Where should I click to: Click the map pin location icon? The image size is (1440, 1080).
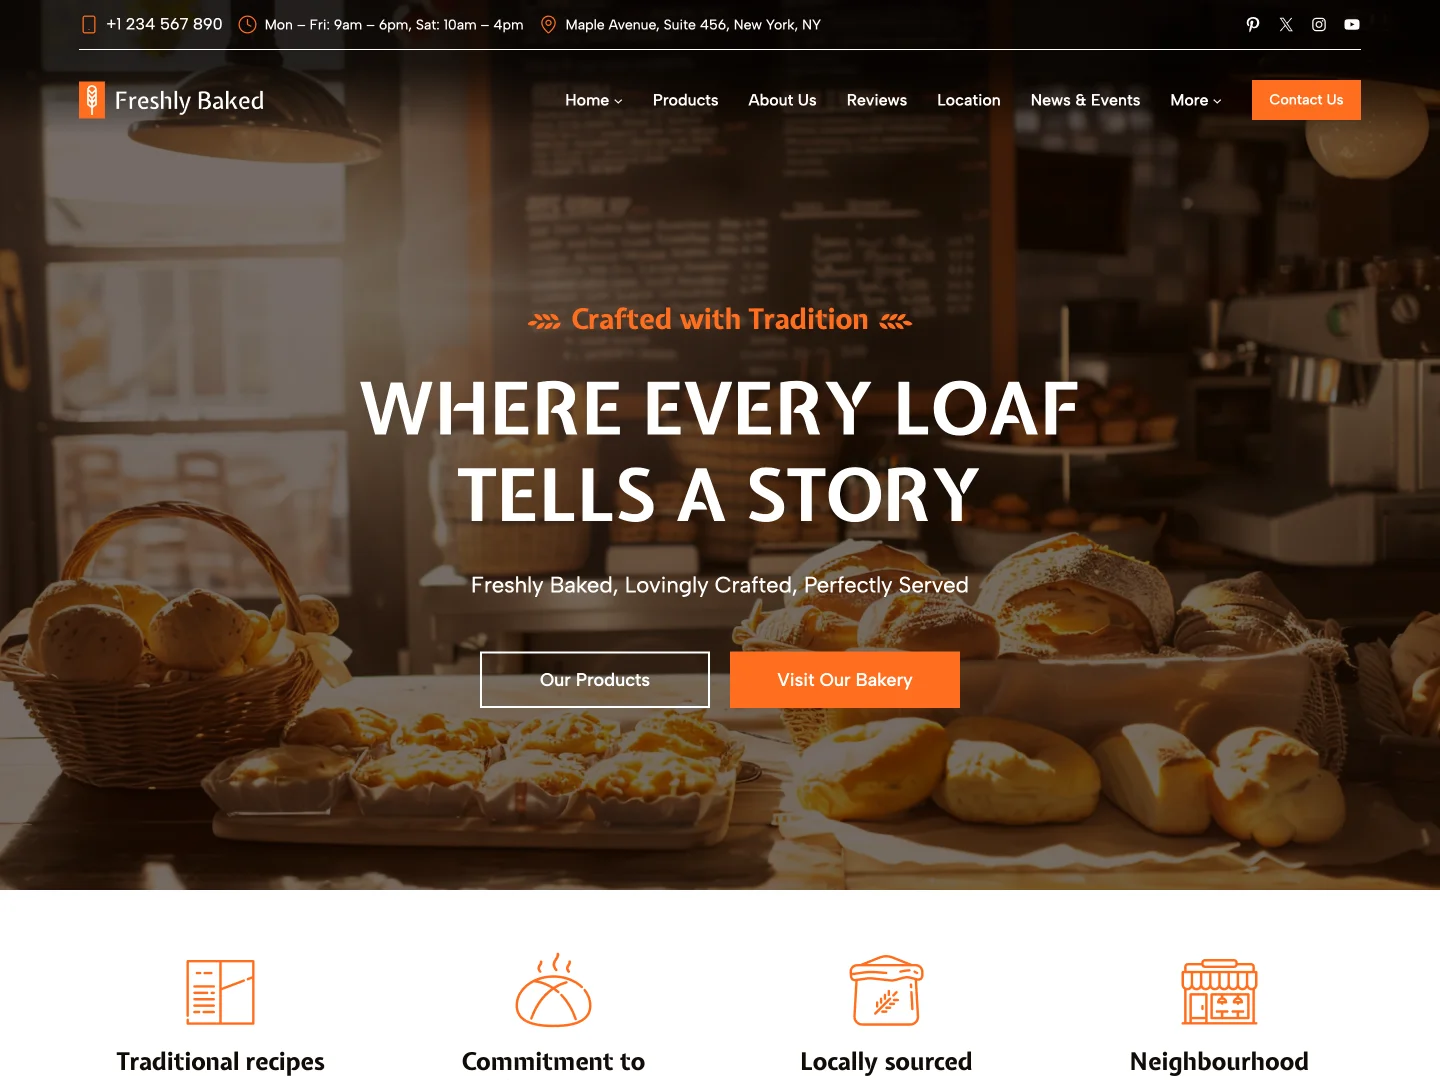[548, 24]
